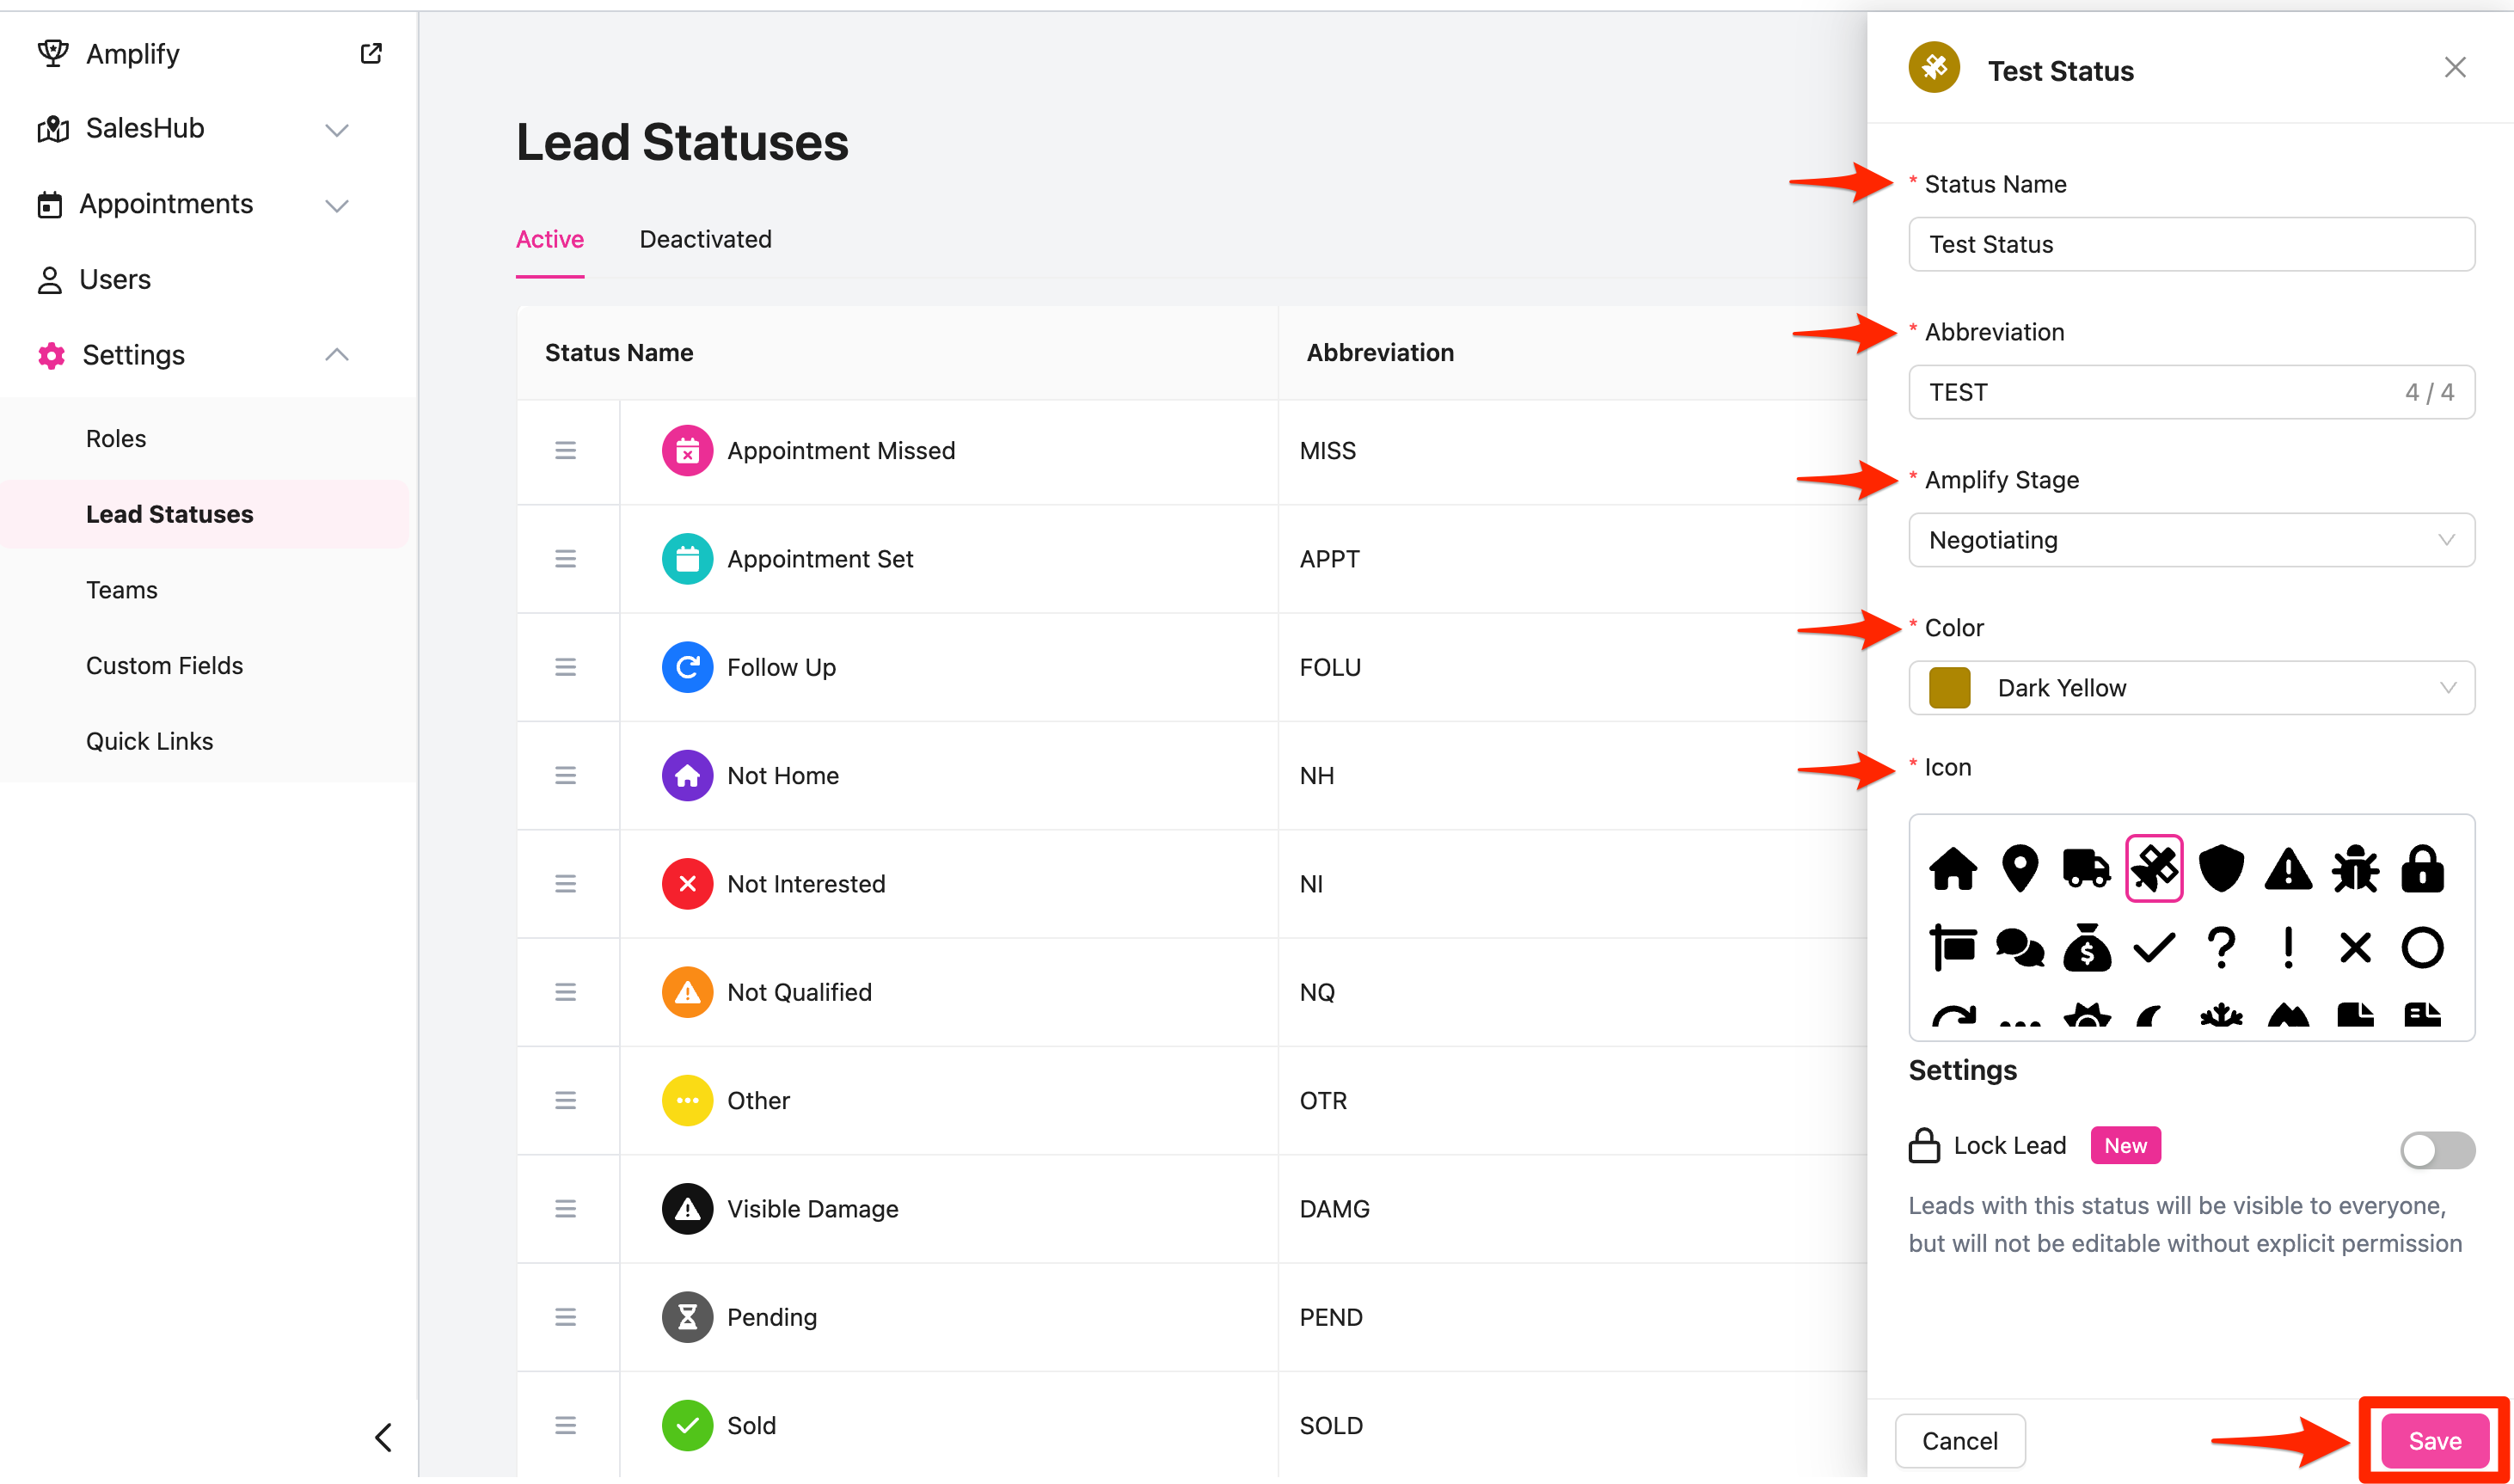Collapse the Settings sidebar section
The image size is (2514, 1484).
[x=336, y=355]
